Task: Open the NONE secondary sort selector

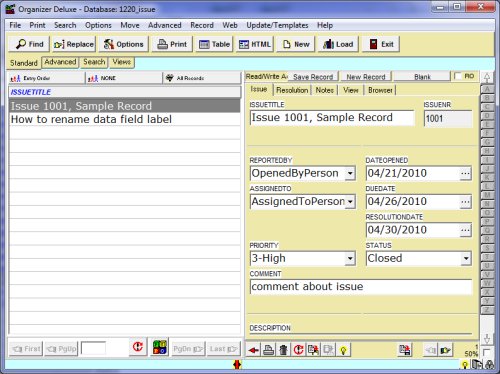Action: 124,78
